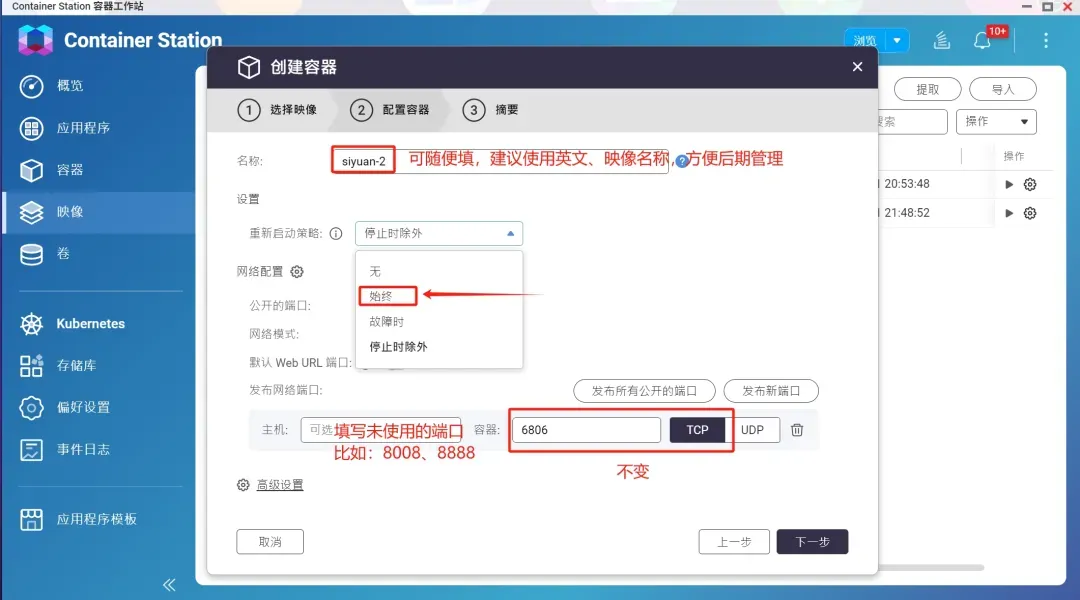
Task: Go to 容器 containers section
Action: point(69,170)
